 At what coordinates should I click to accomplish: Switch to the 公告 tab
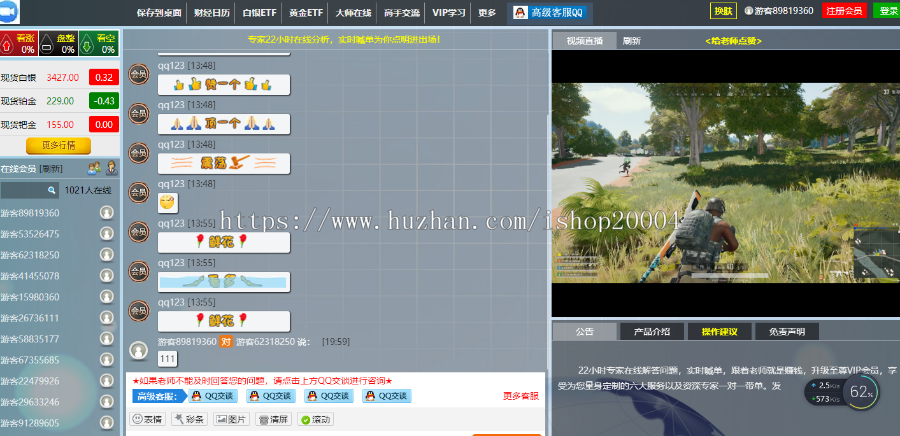pos(585,332)
